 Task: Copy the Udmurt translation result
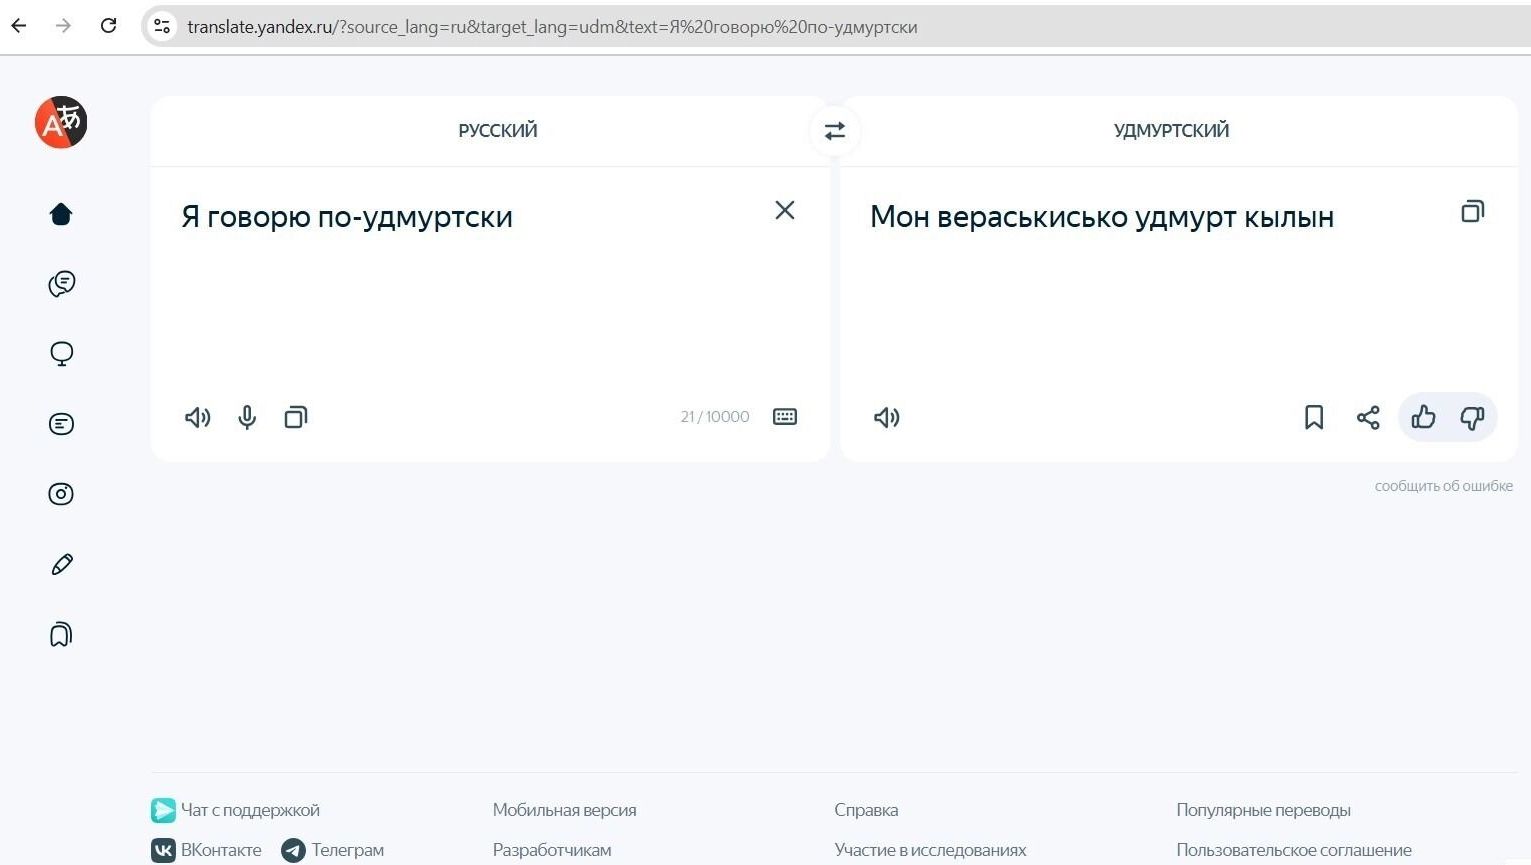click(x=1472, y=211)
